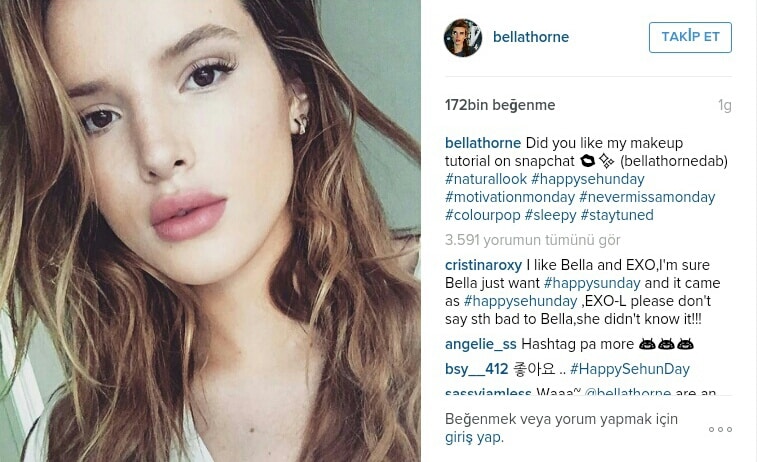The image size is (757, 462).
Task: Open the #staytuned hashtag
Action: (x=617, y=215)
